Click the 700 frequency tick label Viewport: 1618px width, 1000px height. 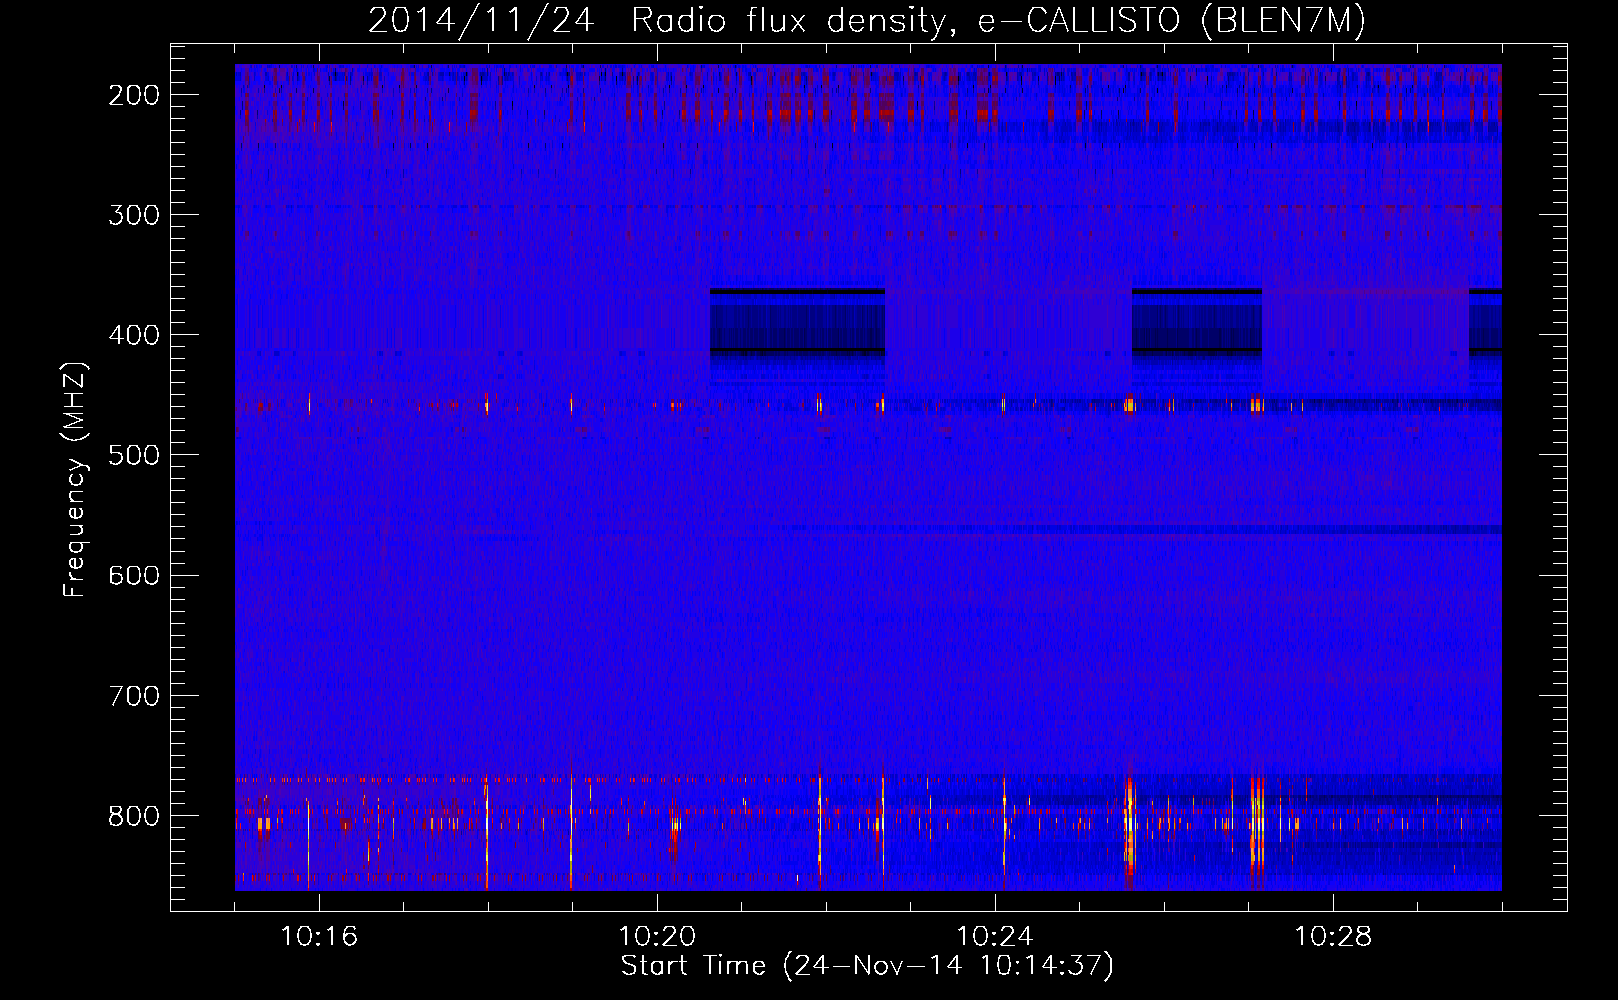click(x=134, y=695)
